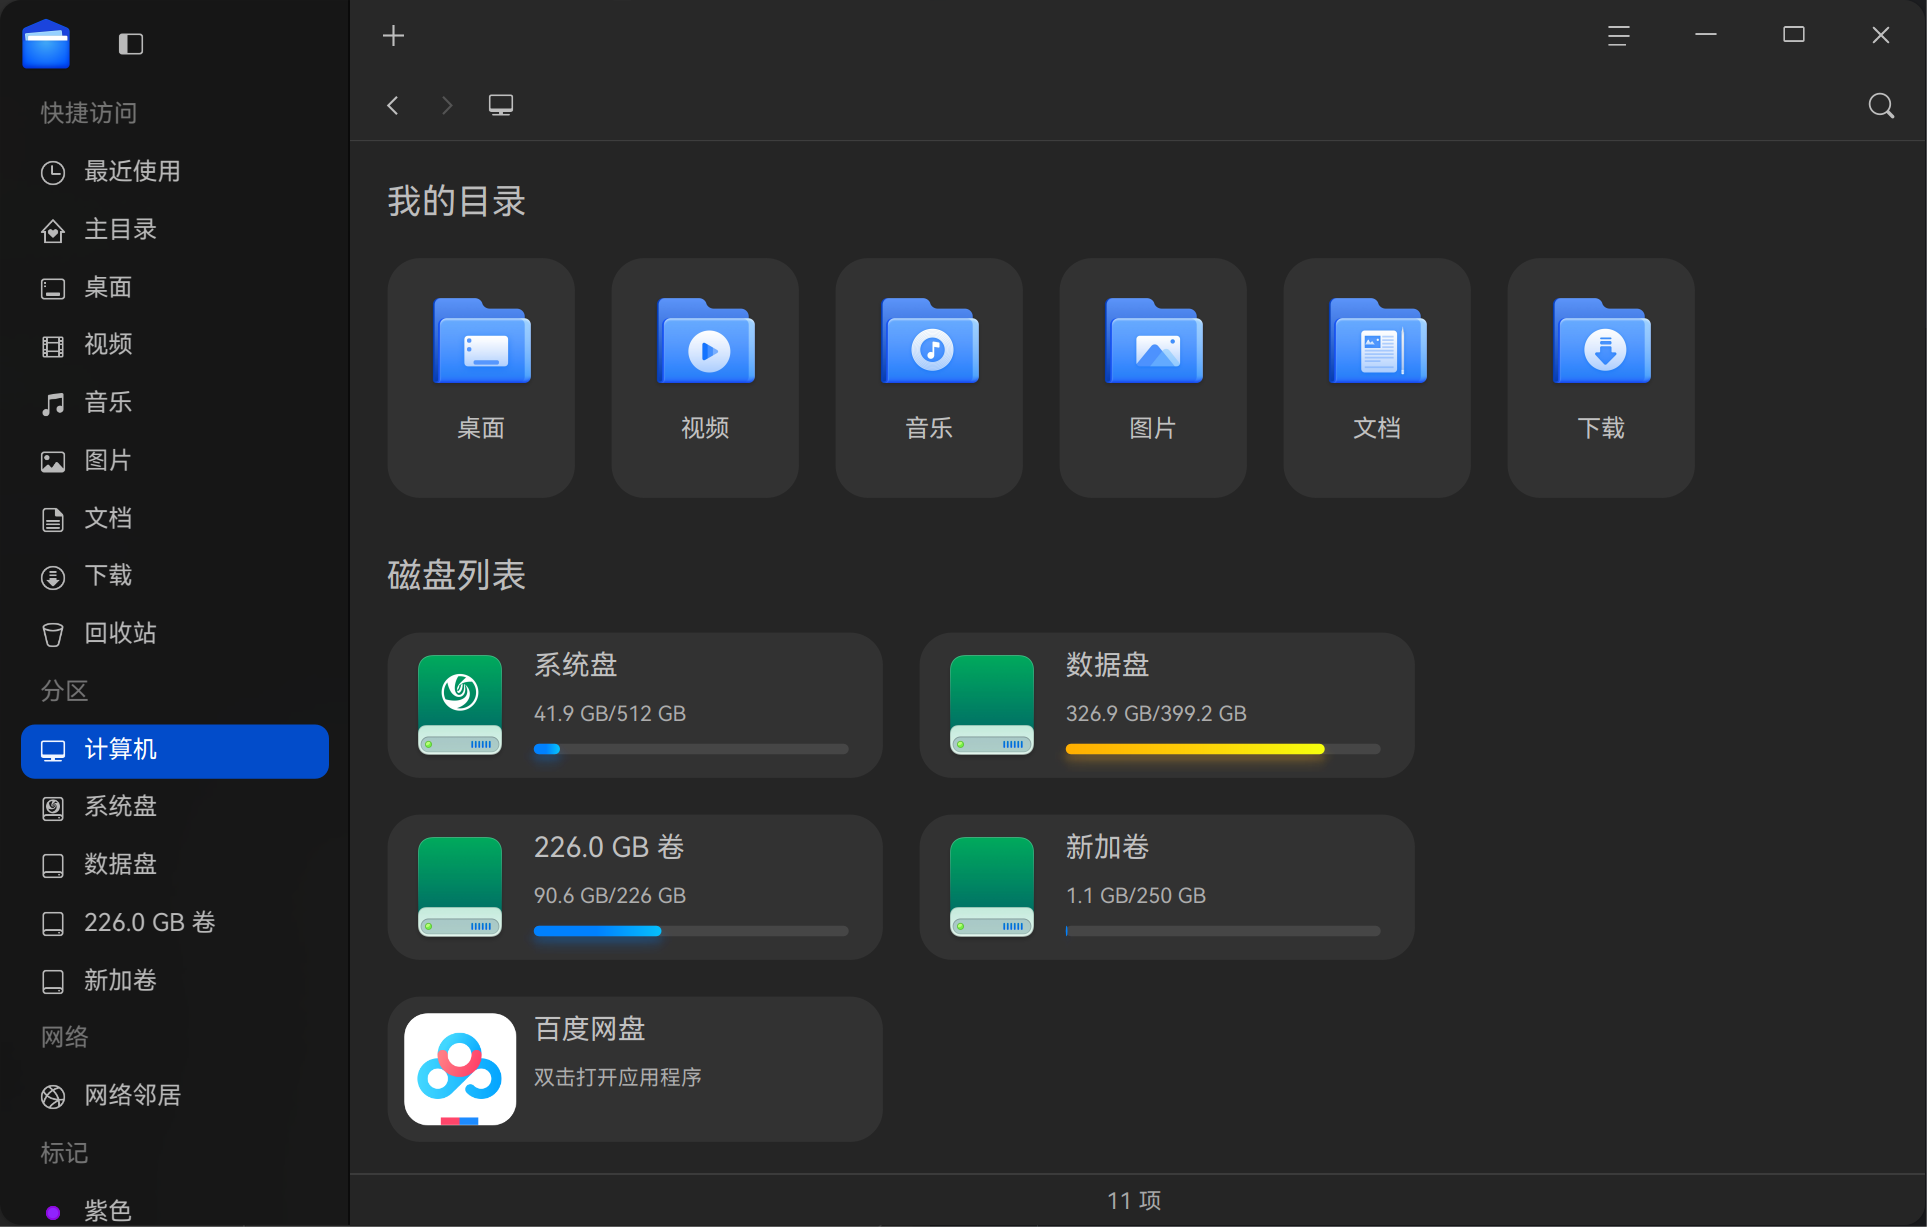Select the 数据盘 disk card icon
Screen dimensions: 1927x1227
tap(992, 705)
